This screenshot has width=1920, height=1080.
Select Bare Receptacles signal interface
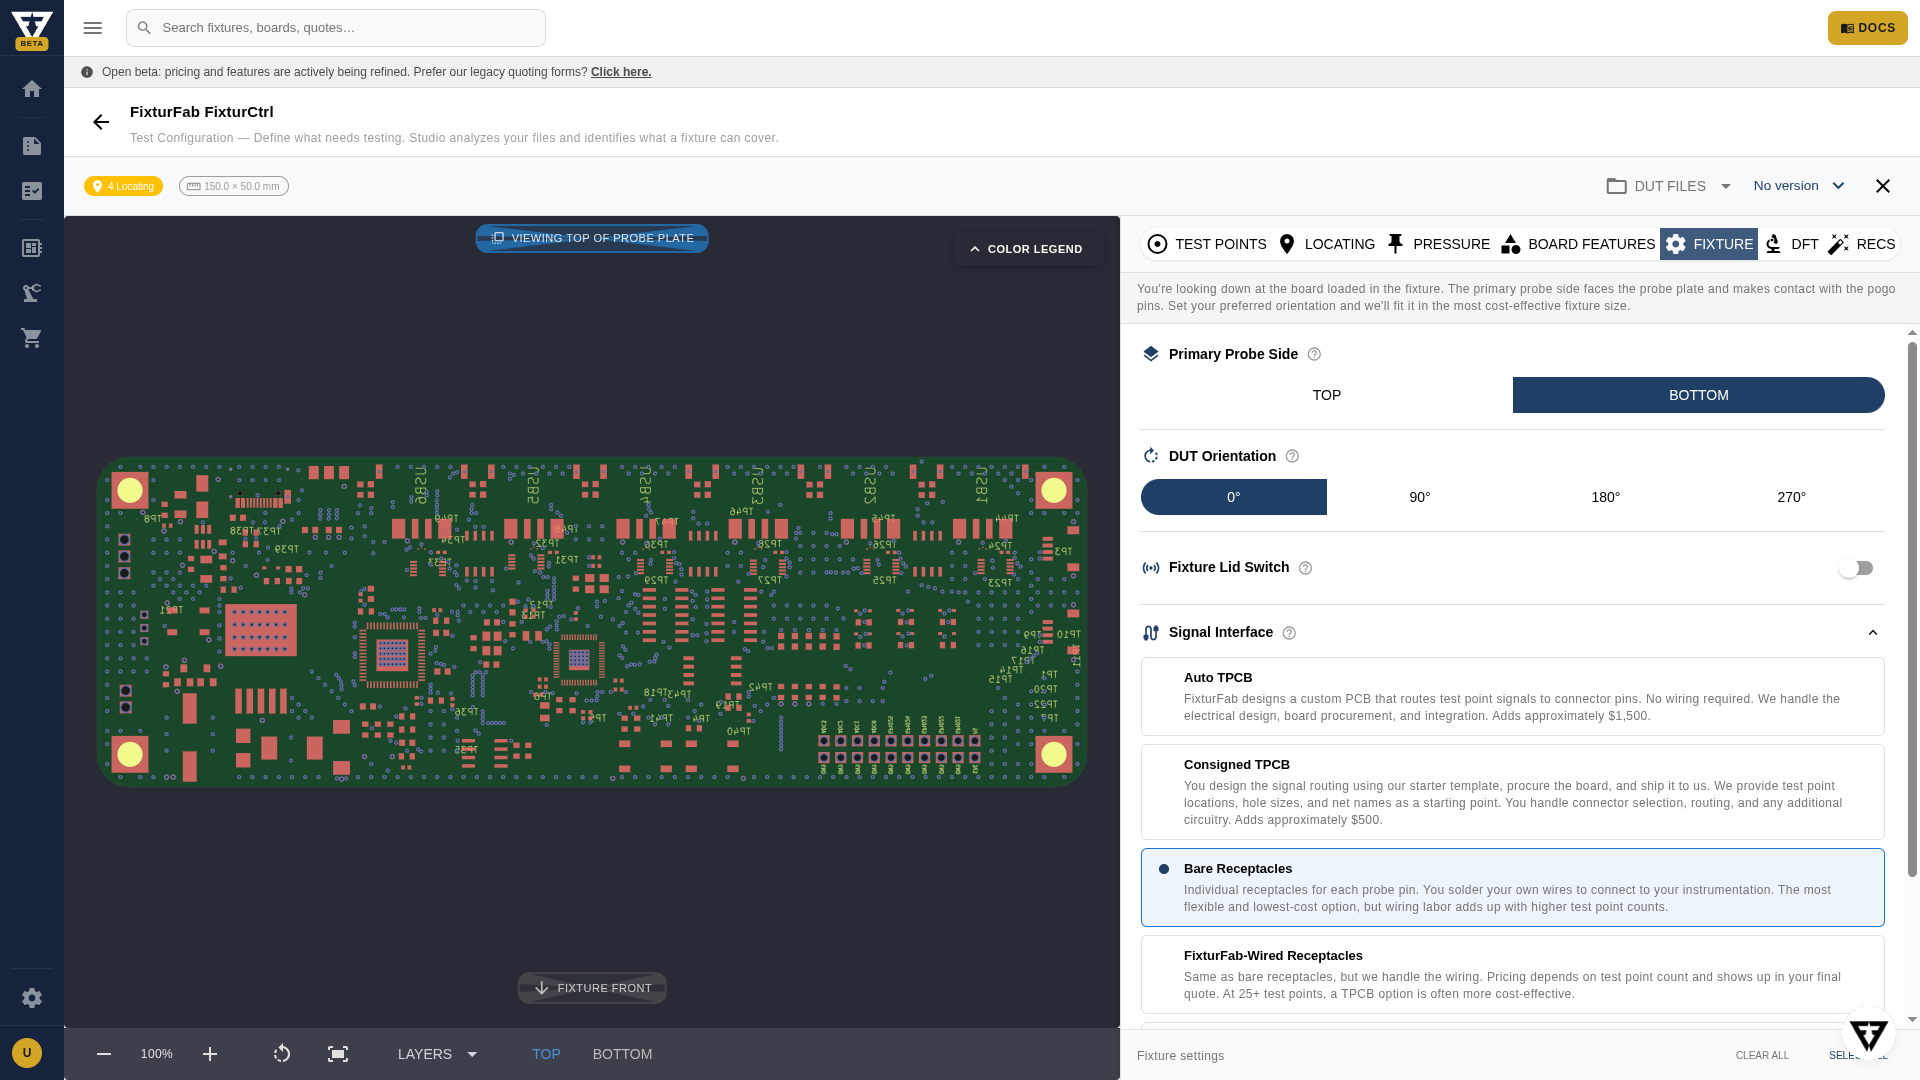pos(1513,888)
